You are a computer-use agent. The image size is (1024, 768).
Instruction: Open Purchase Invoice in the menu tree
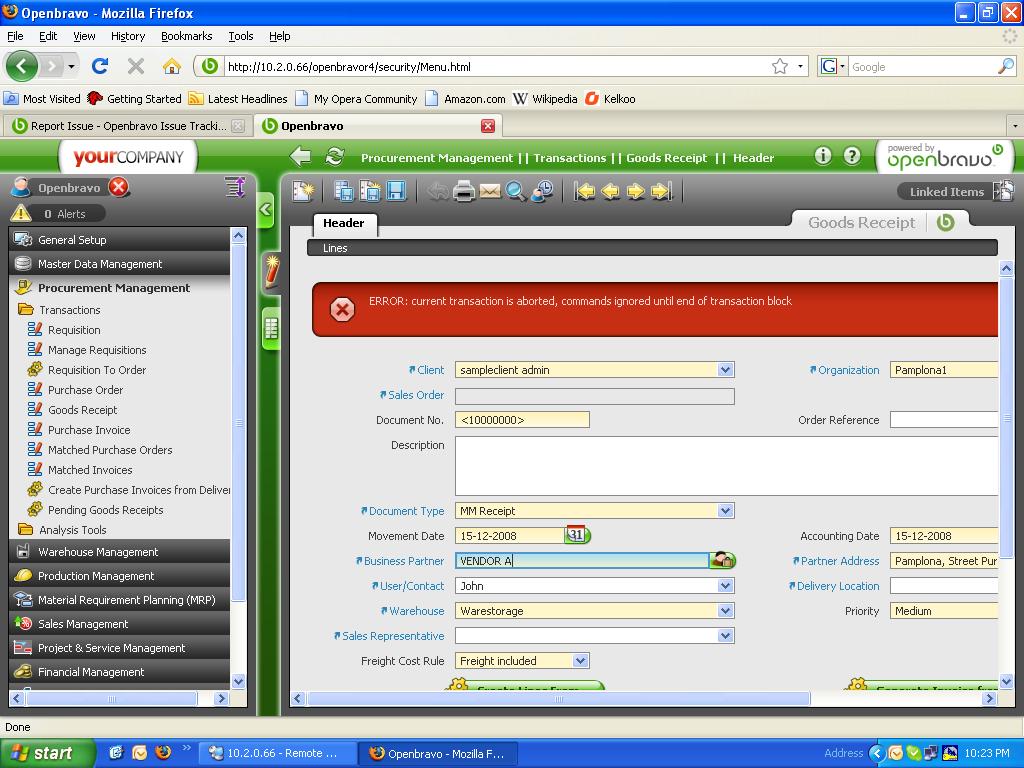point(89,430)
